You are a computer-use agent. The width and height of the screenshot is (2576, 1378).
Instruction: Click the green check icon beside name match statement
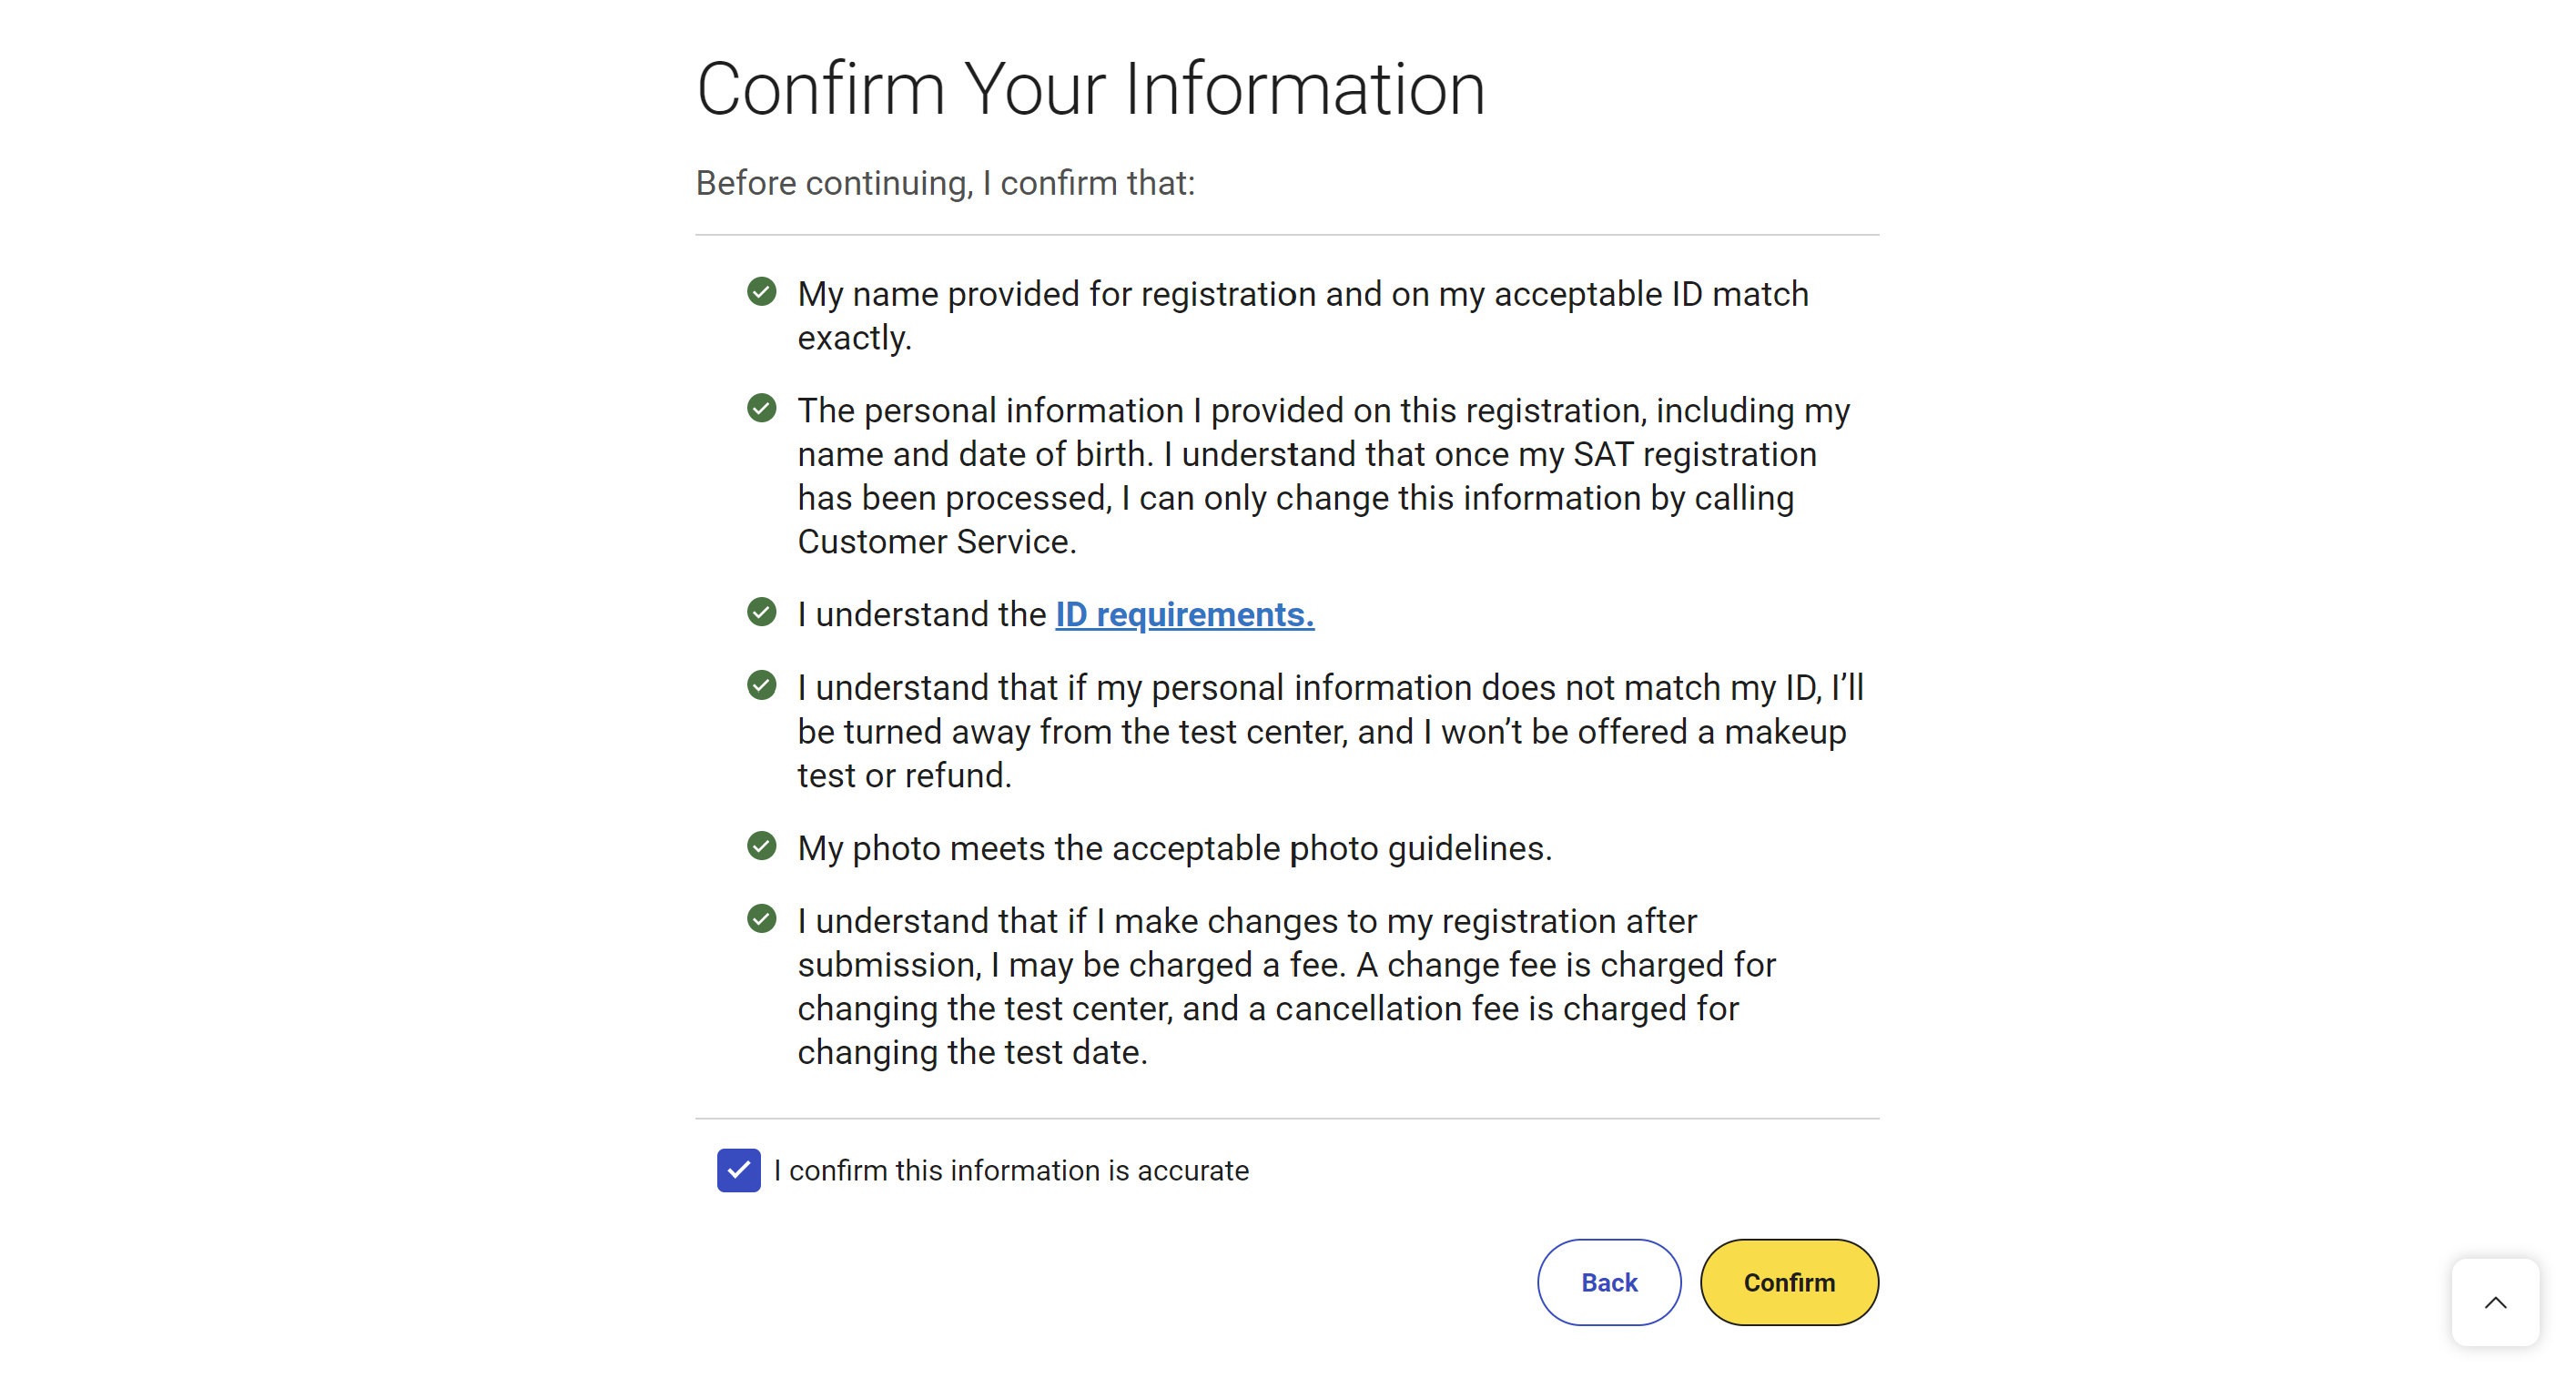[761, 291]
